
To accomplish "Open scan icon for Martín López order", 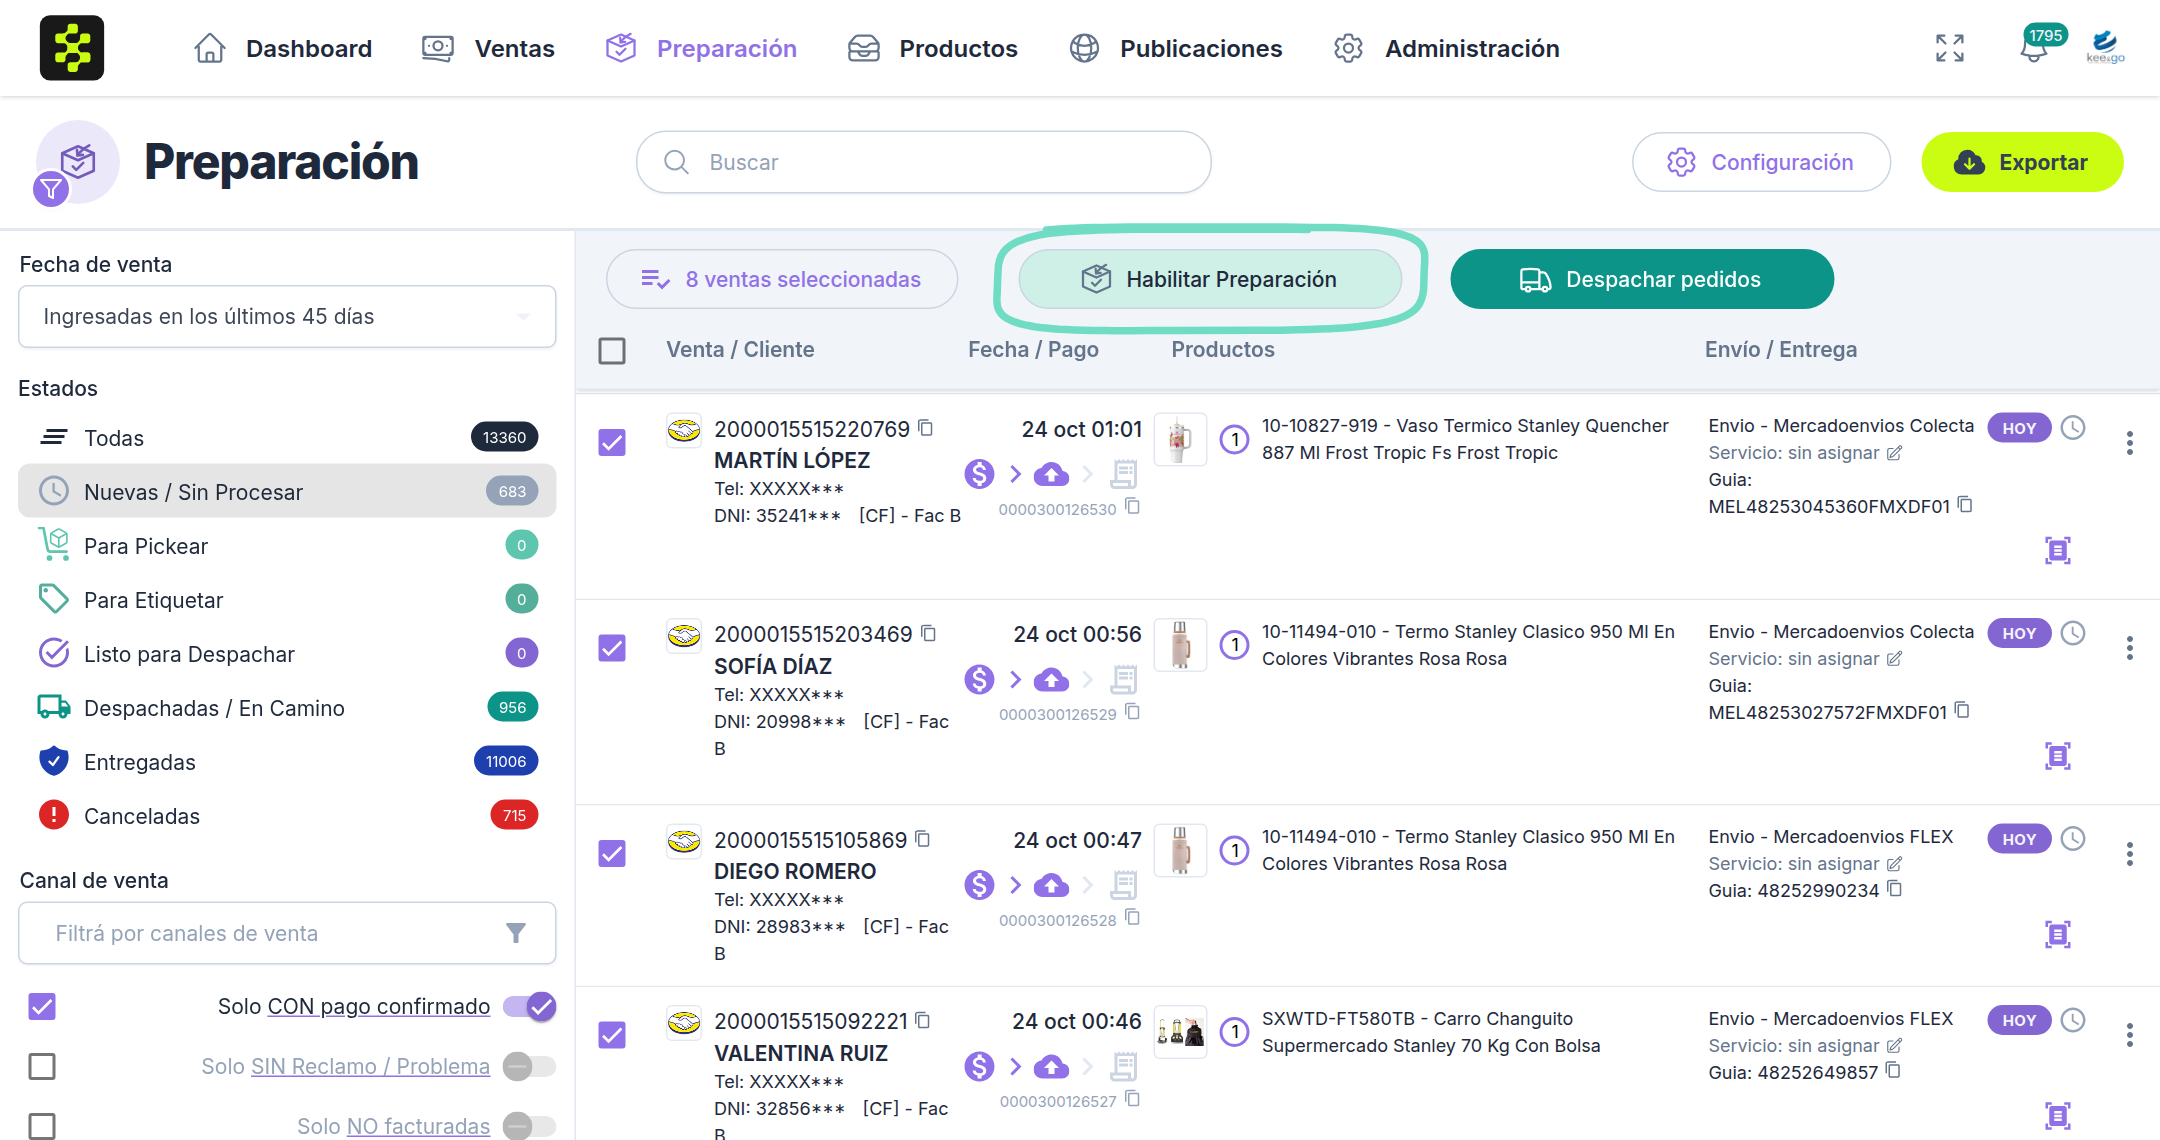I will pos(2058,550).
